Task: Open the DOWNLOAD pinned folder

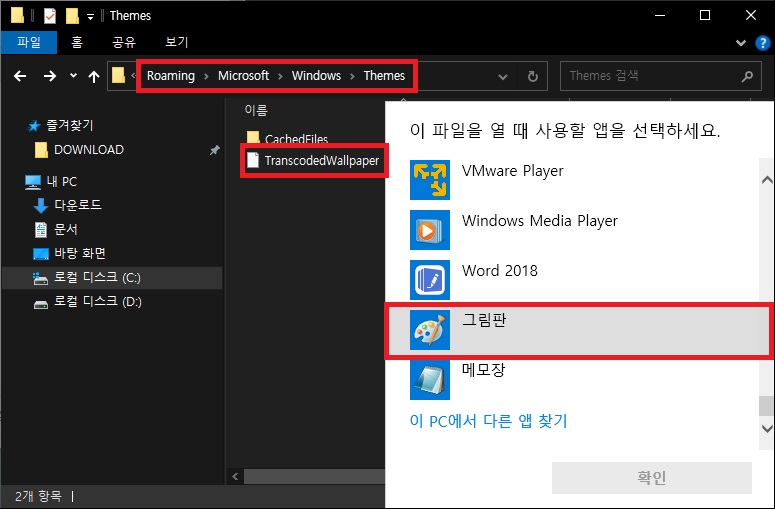Action: (x=88, y=150)
